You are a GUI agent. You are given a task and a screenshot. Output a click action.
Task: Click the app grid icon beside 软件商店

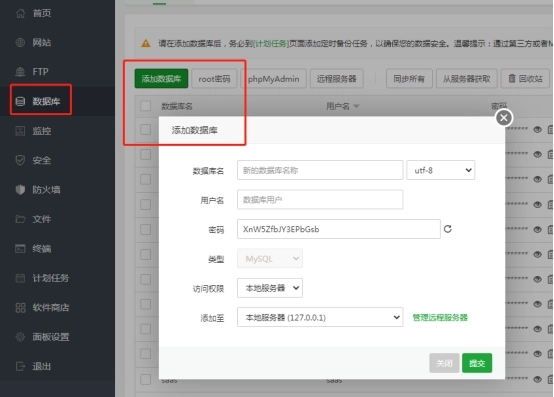20,308
